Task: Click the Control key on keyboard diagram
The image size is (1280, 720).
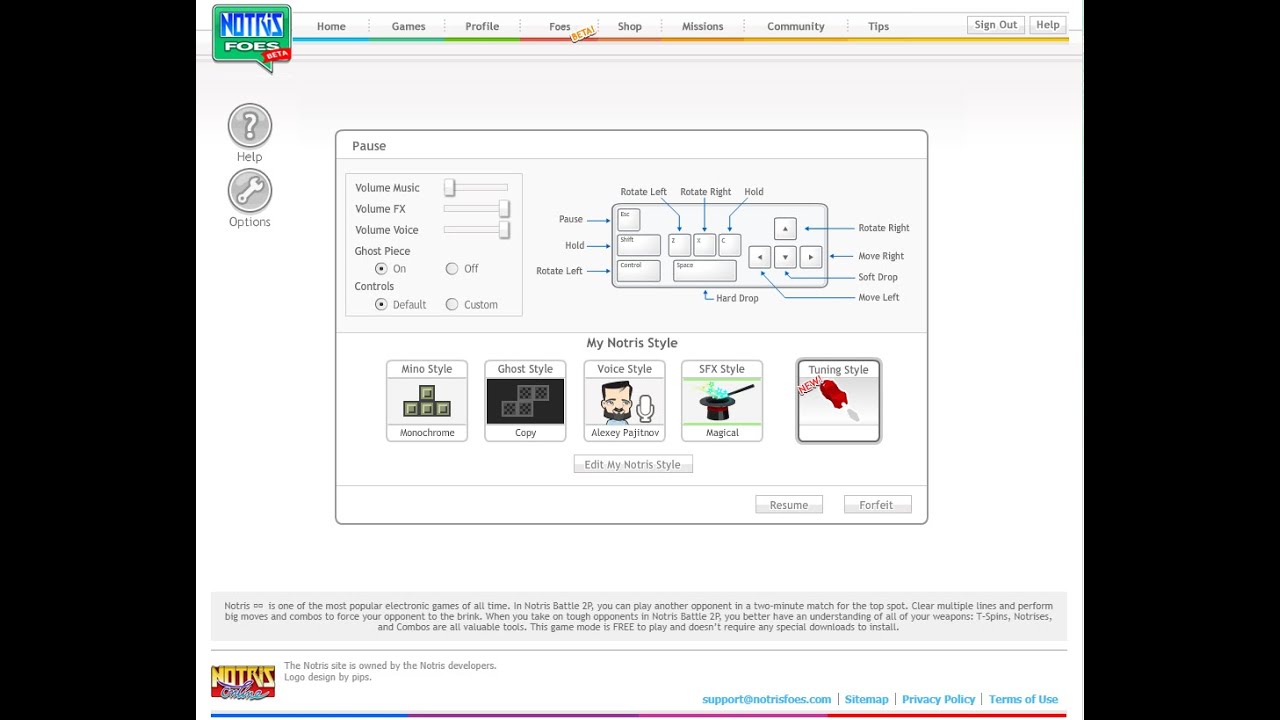Action: point(639,271)
